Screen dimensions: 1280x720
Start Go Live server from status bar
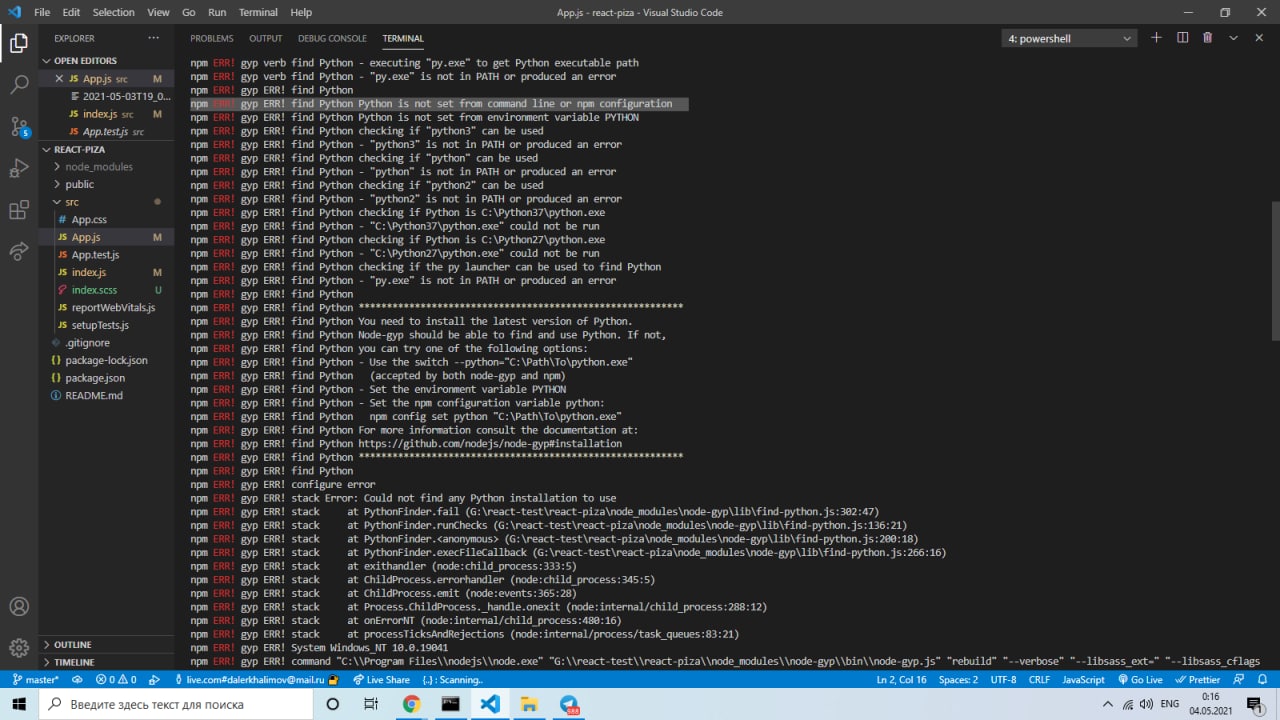click(1140, 680)
